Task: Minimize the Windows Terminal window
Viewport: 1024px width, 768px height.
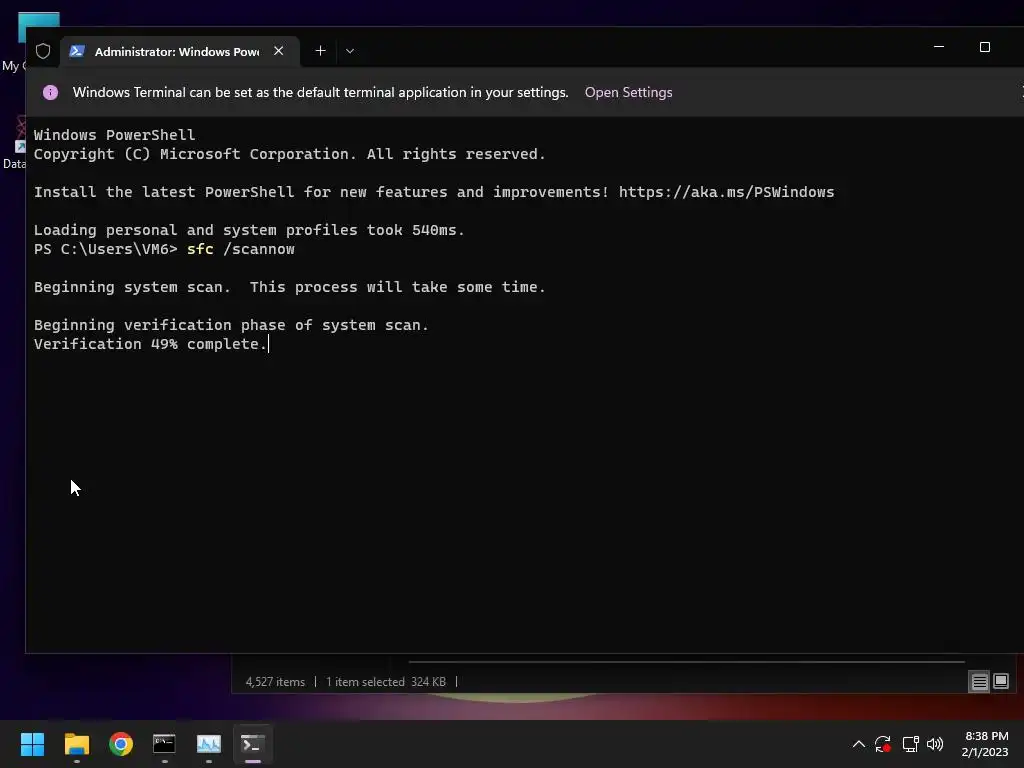Action: pyautogui.click(x=938, y=47)
